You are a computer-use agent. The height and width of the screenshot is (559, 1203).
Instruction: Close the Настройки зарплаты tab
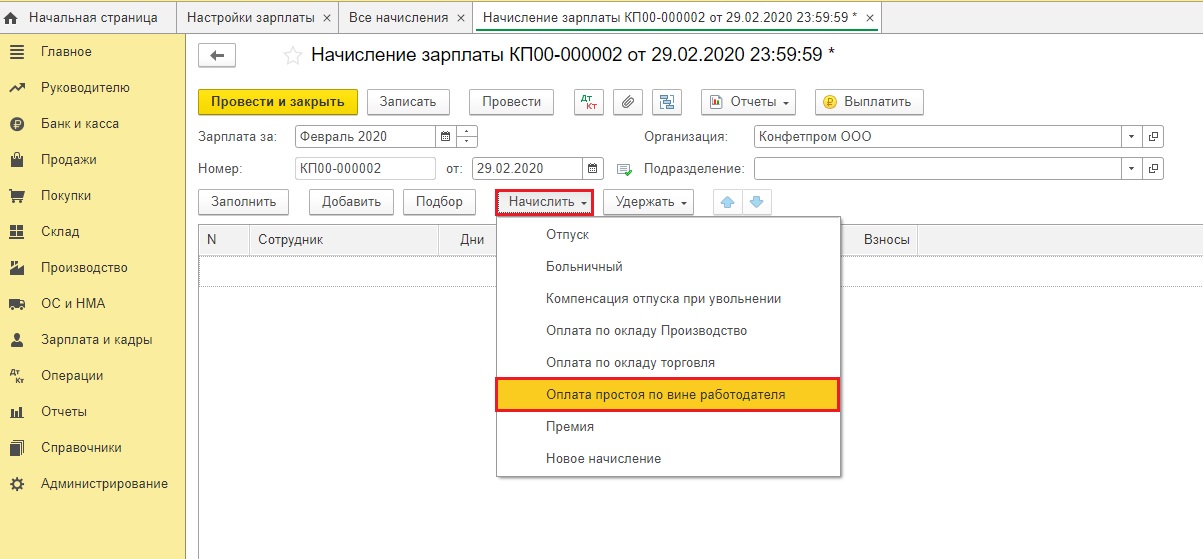327,18
